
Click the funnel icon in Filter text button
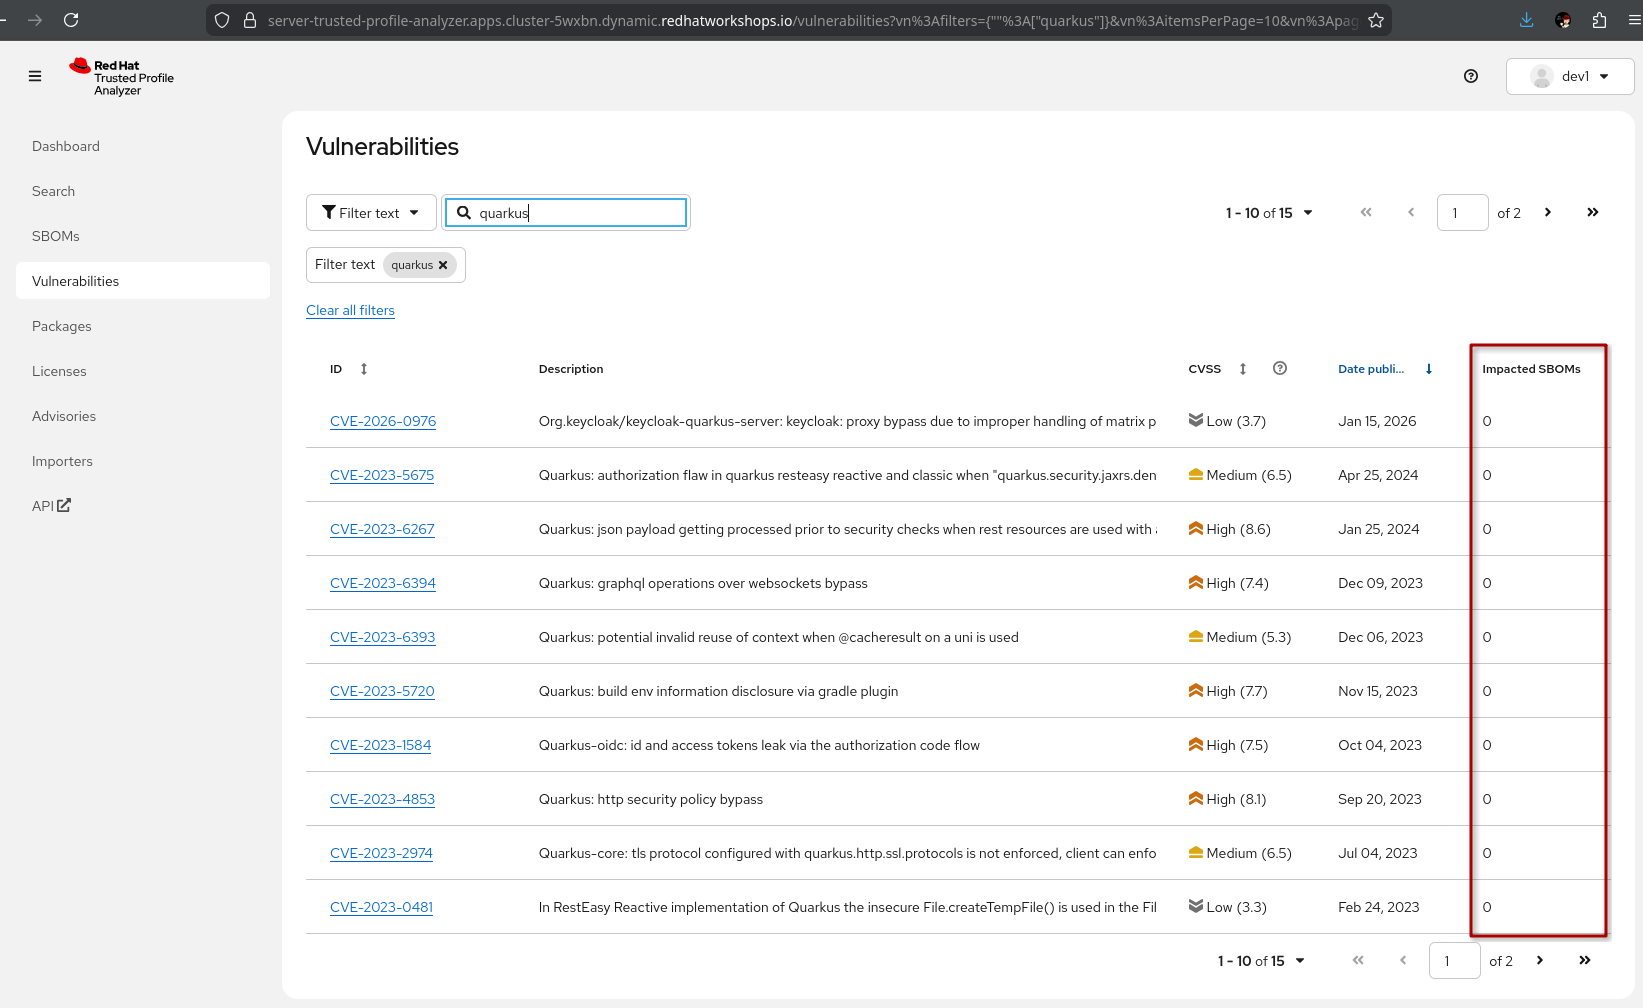click(330, 212)
